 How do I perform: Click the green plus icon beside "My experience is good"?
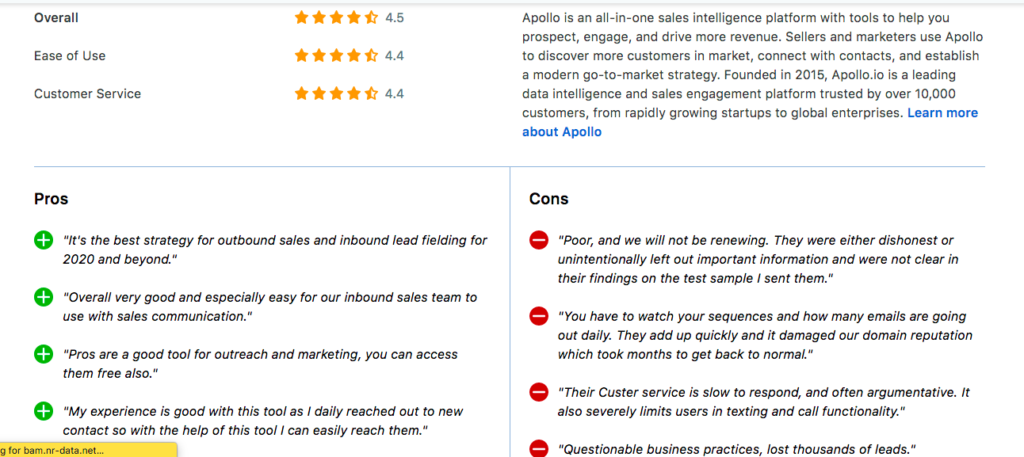[43, 412]
